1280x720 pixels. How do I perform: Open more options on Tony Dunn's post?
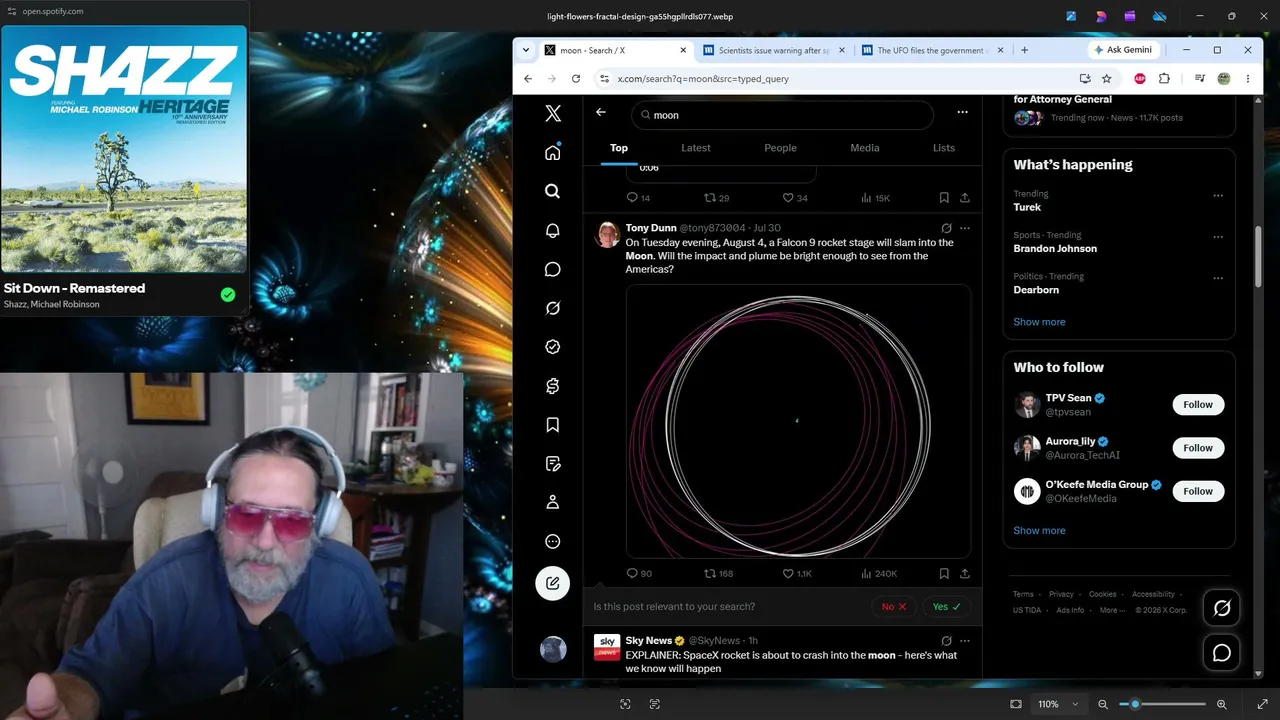pos(965,228)
